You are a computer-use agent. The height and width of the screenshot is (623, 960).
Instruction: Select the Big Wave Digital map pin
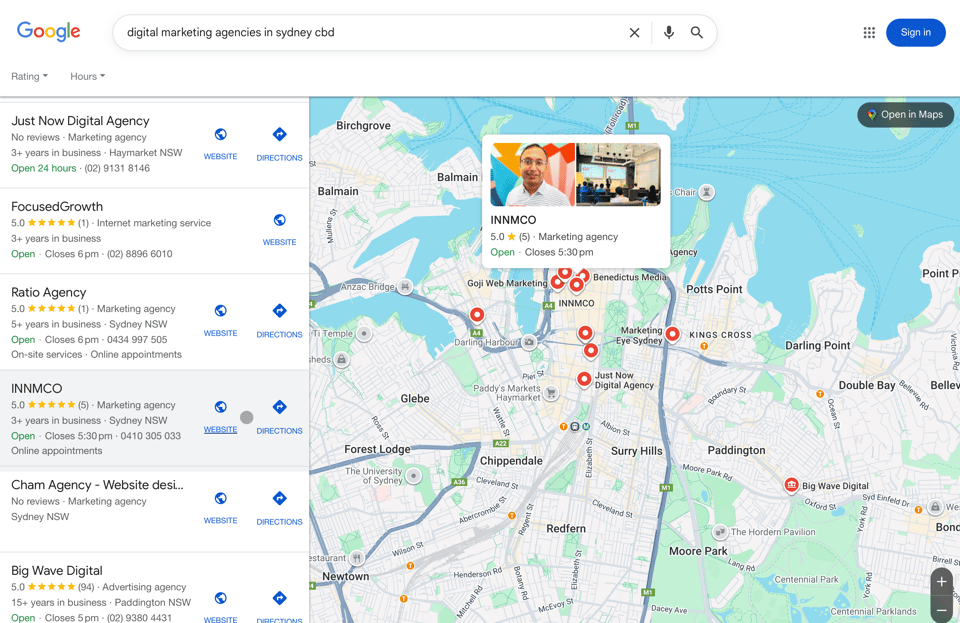(x=791, y=485)
